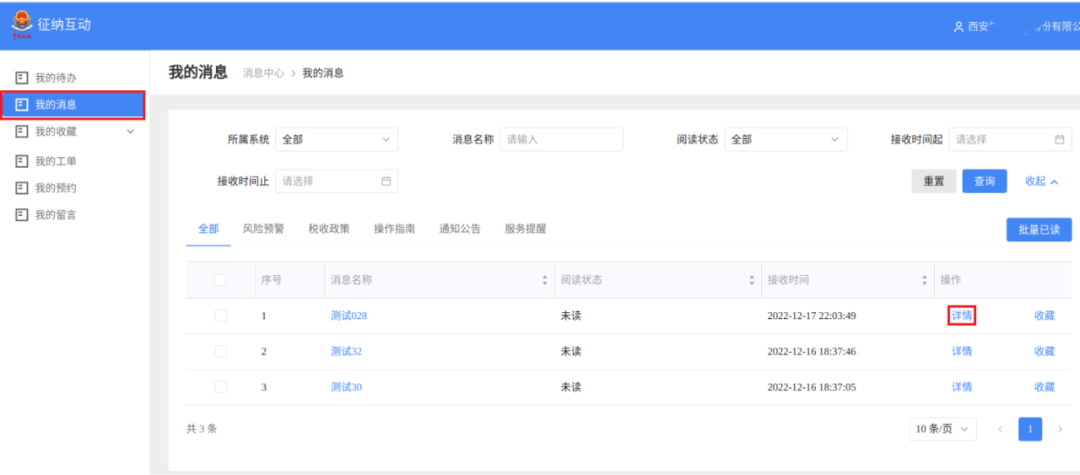1080x475 pixels.
Task: Sort by 接收时间 column sort icon
Action: pyautogui.click(x=923, y=280)
